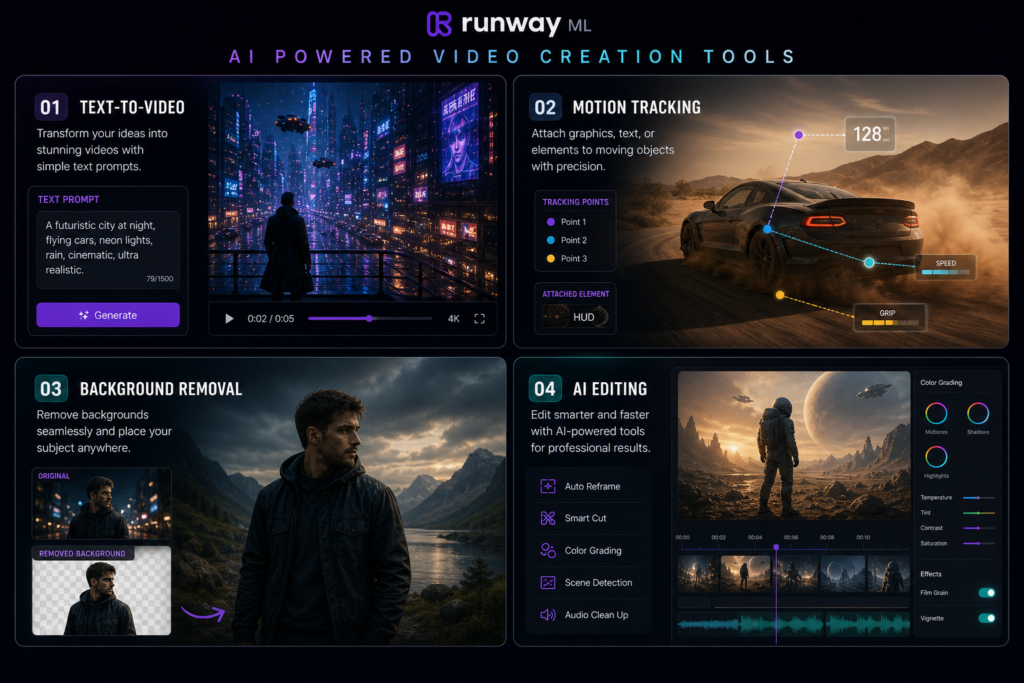
Task: Open the Auto Reframe tool icon
Action: coord(548,486)
